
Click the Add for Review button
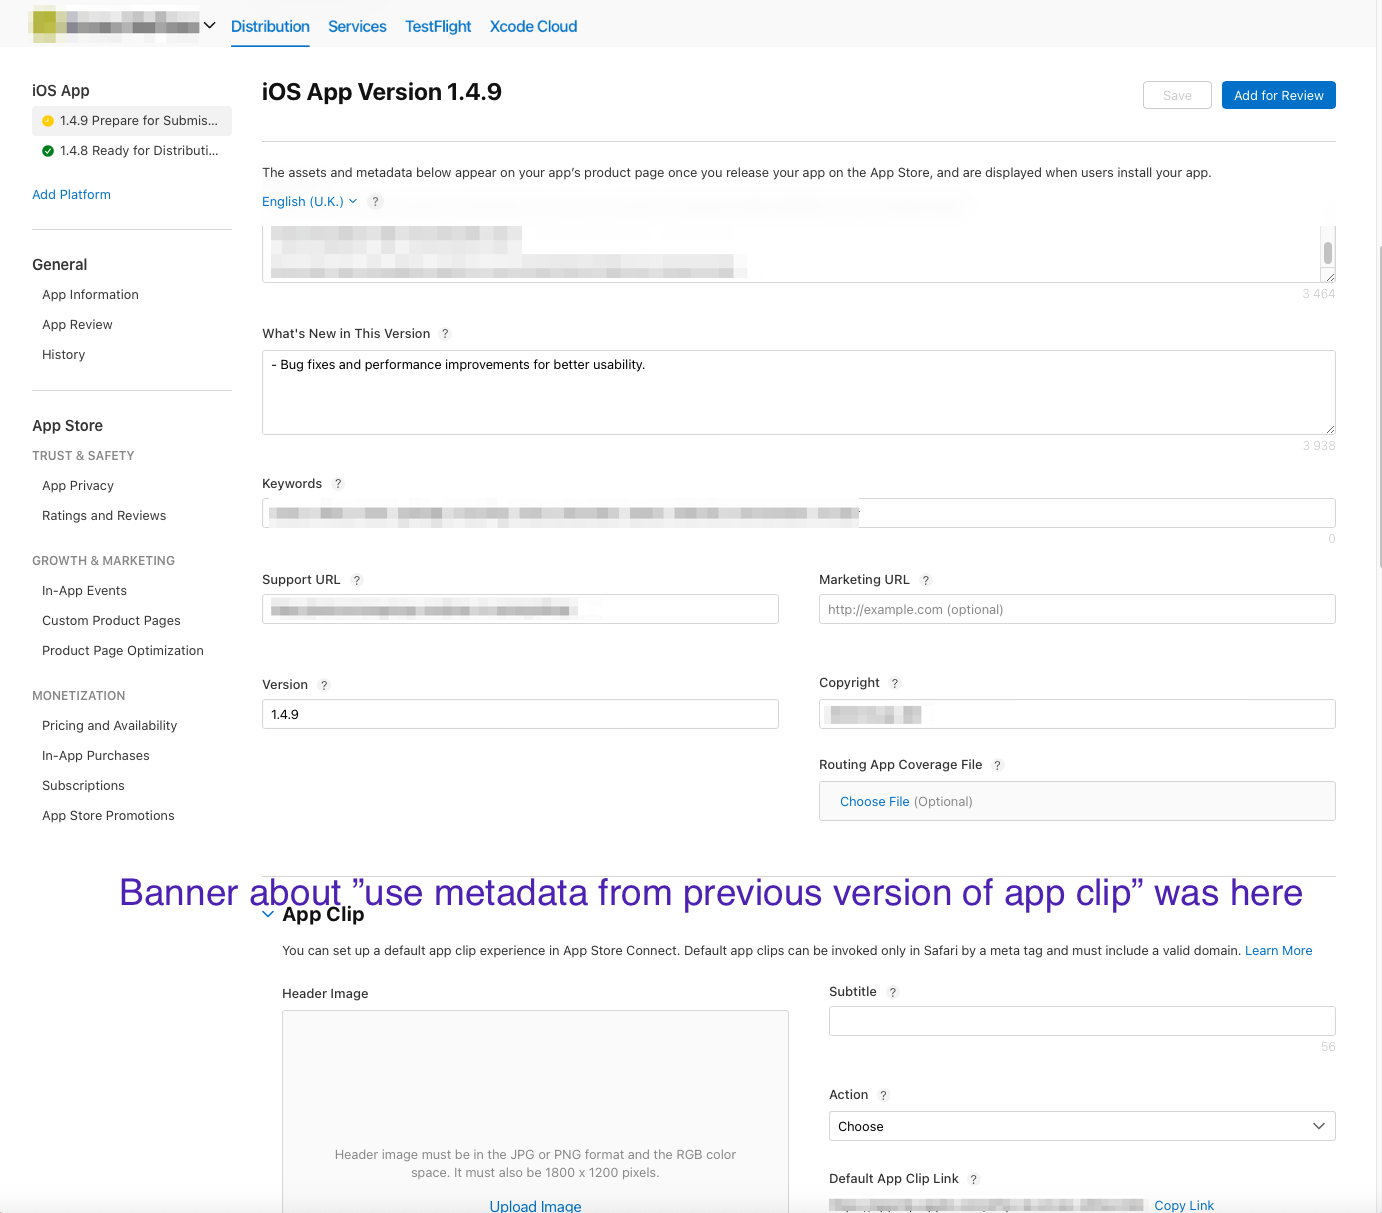click(1278, 95)
